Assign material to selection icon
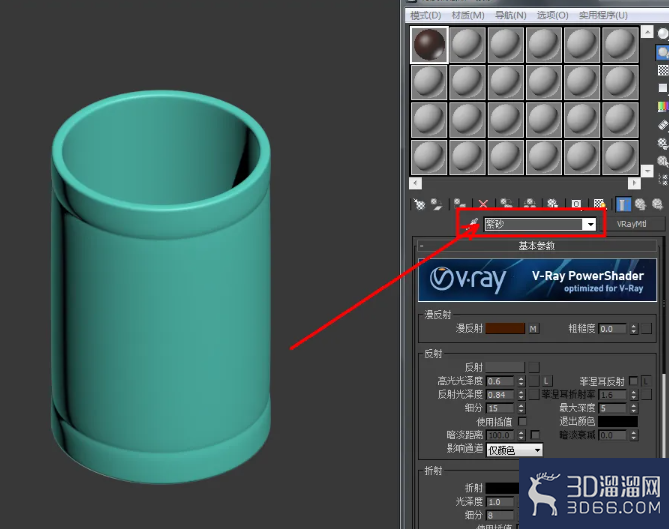 (460, 204)
